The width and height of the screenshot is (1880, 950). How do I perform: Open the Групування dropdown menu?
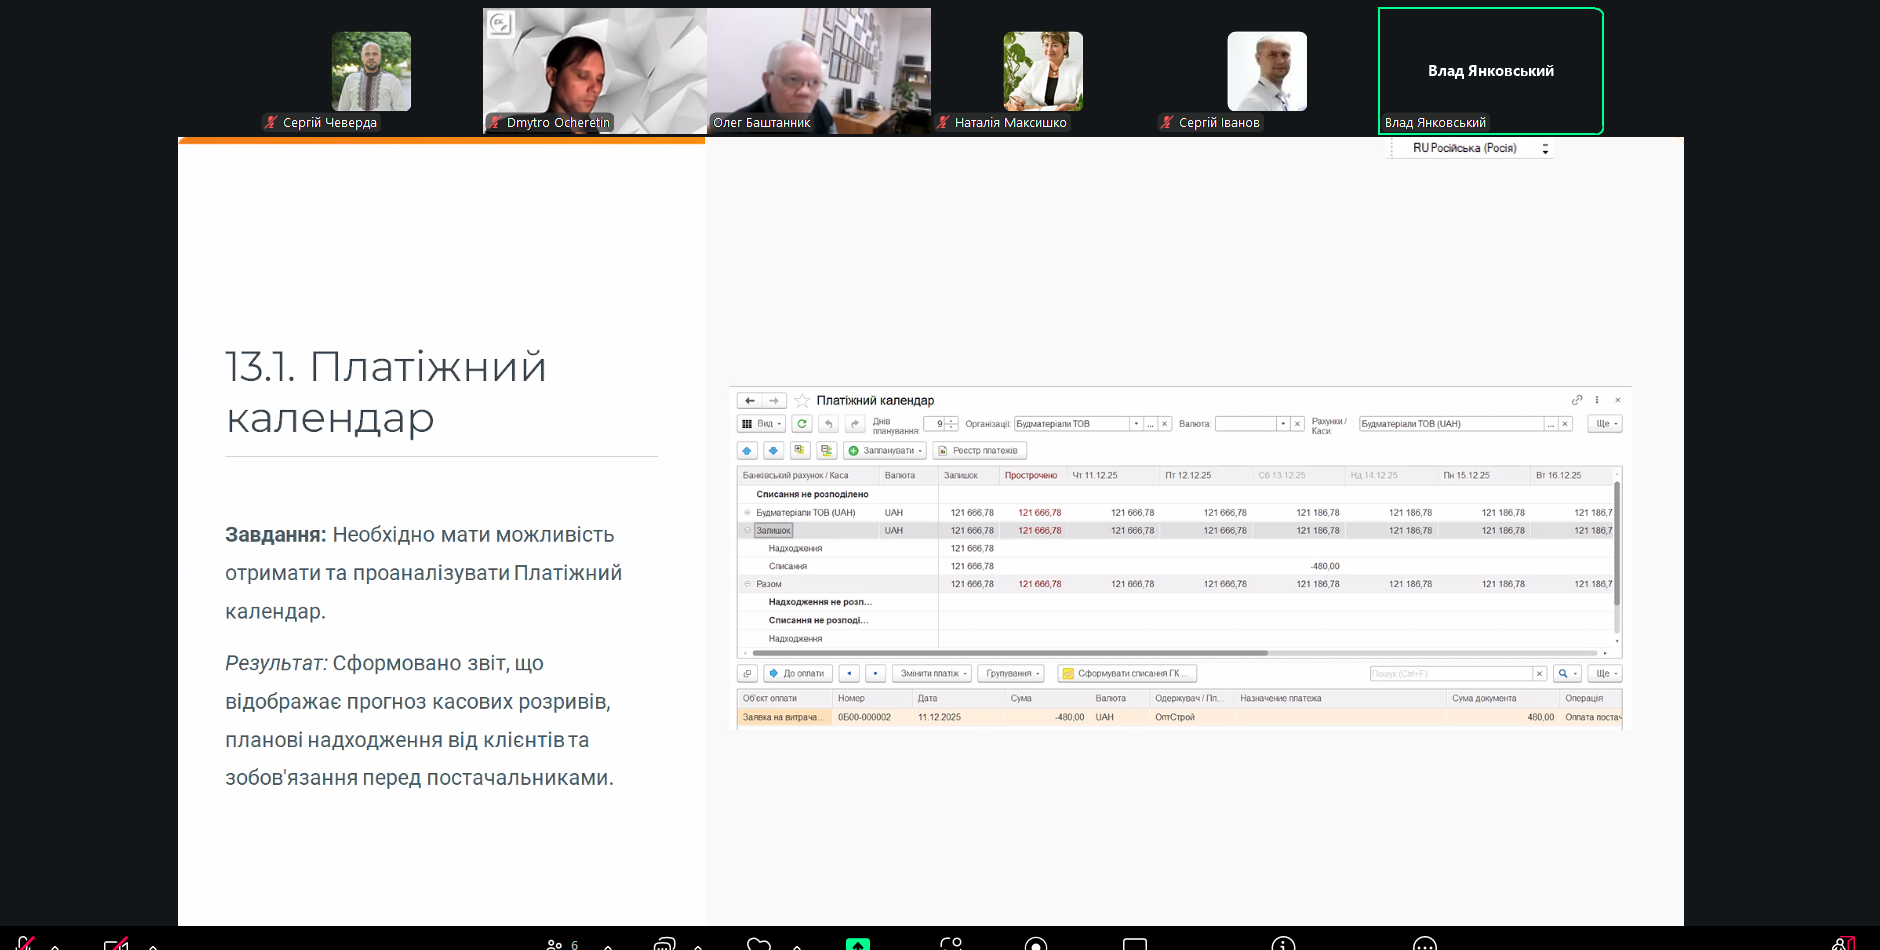click(x=1011, y=674)
